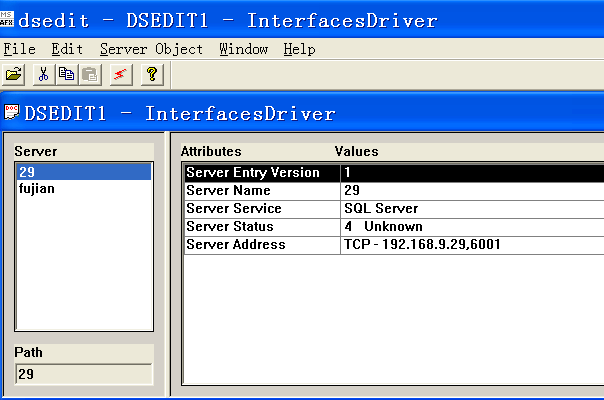This screenshot has height=400, width=604.
Task: Open the Edit menu
Action: click(x=67, y=49)
